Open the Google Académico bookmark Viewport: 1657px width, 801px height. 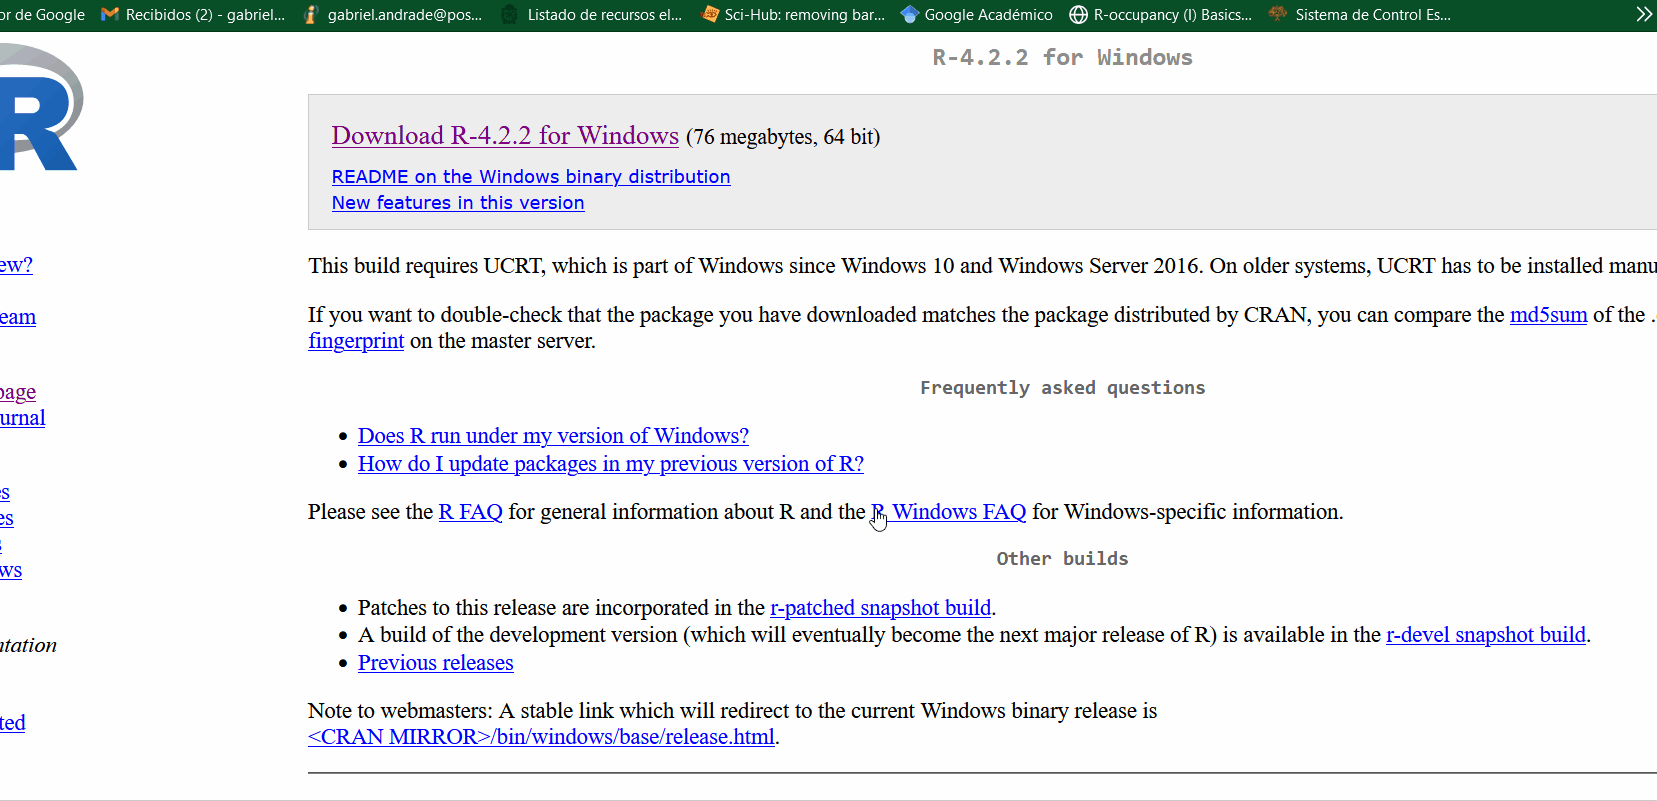977,15
